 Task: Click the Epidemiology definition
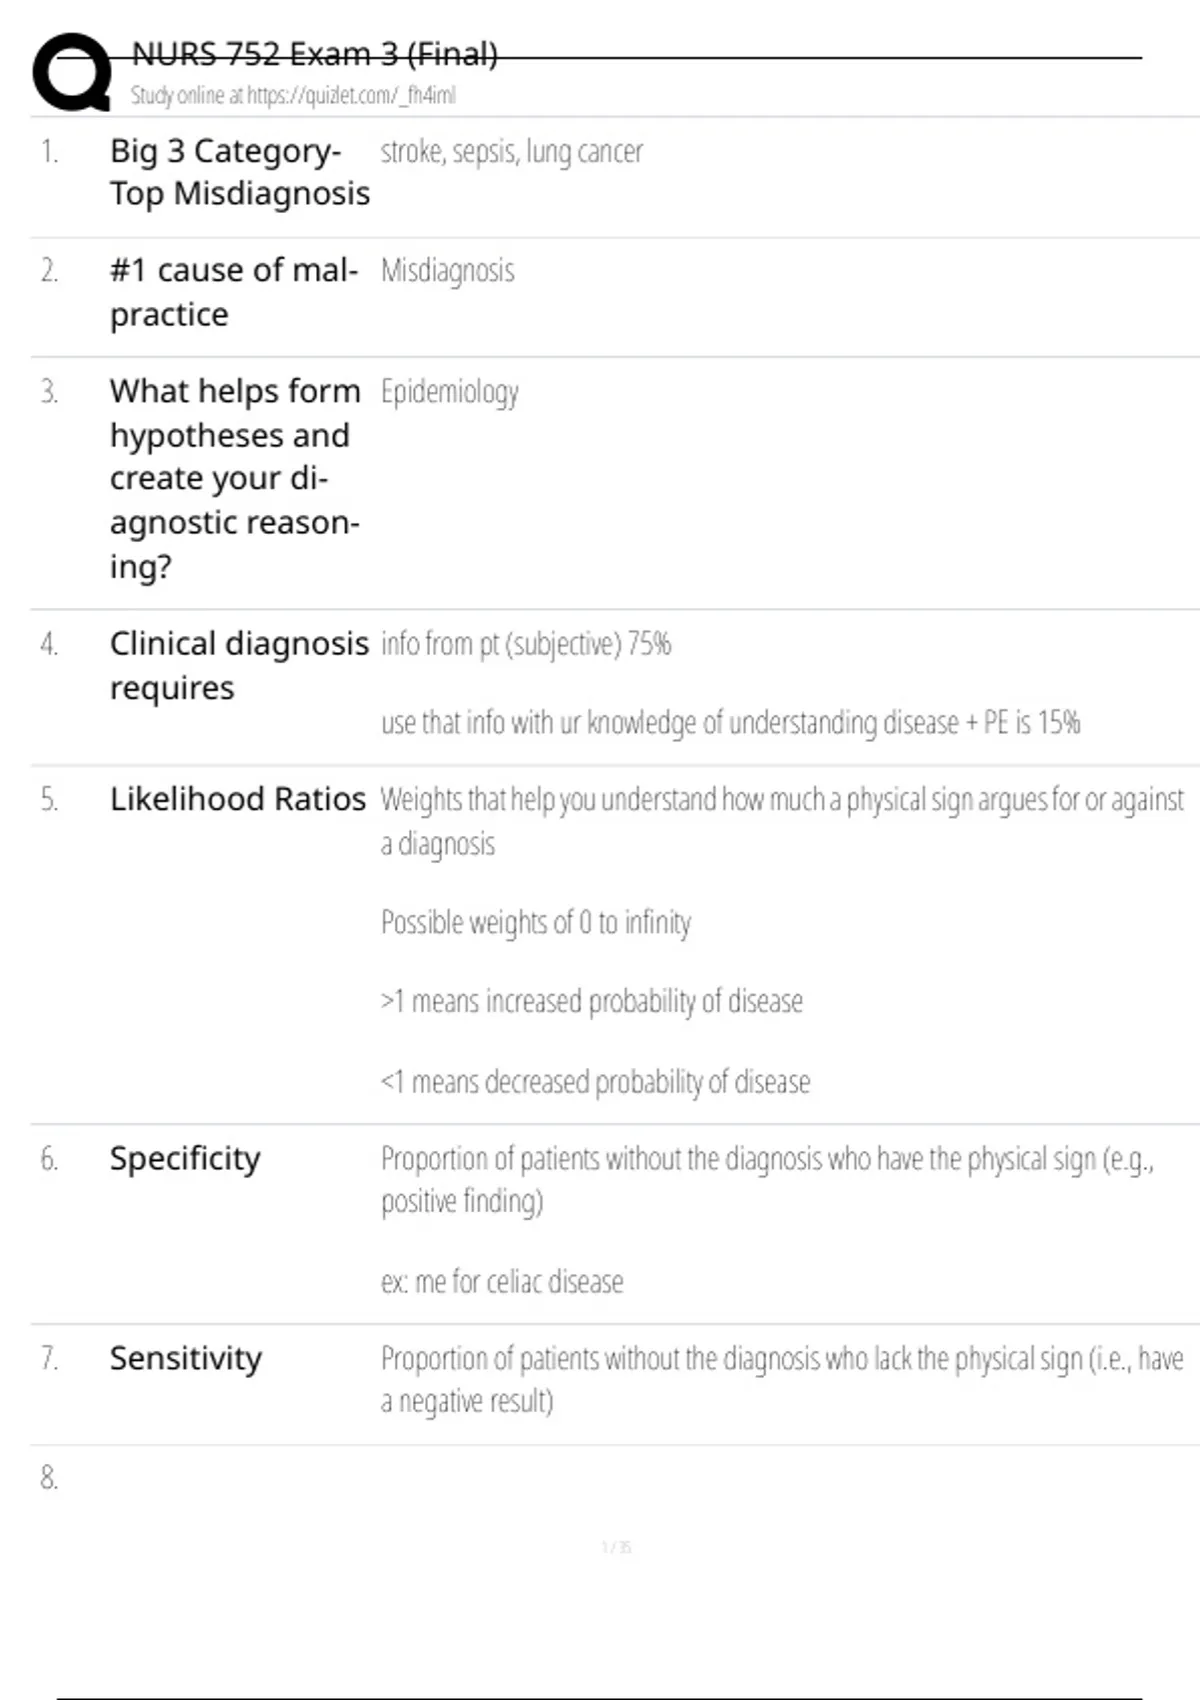pyautogui.click(x=449, y=392)
